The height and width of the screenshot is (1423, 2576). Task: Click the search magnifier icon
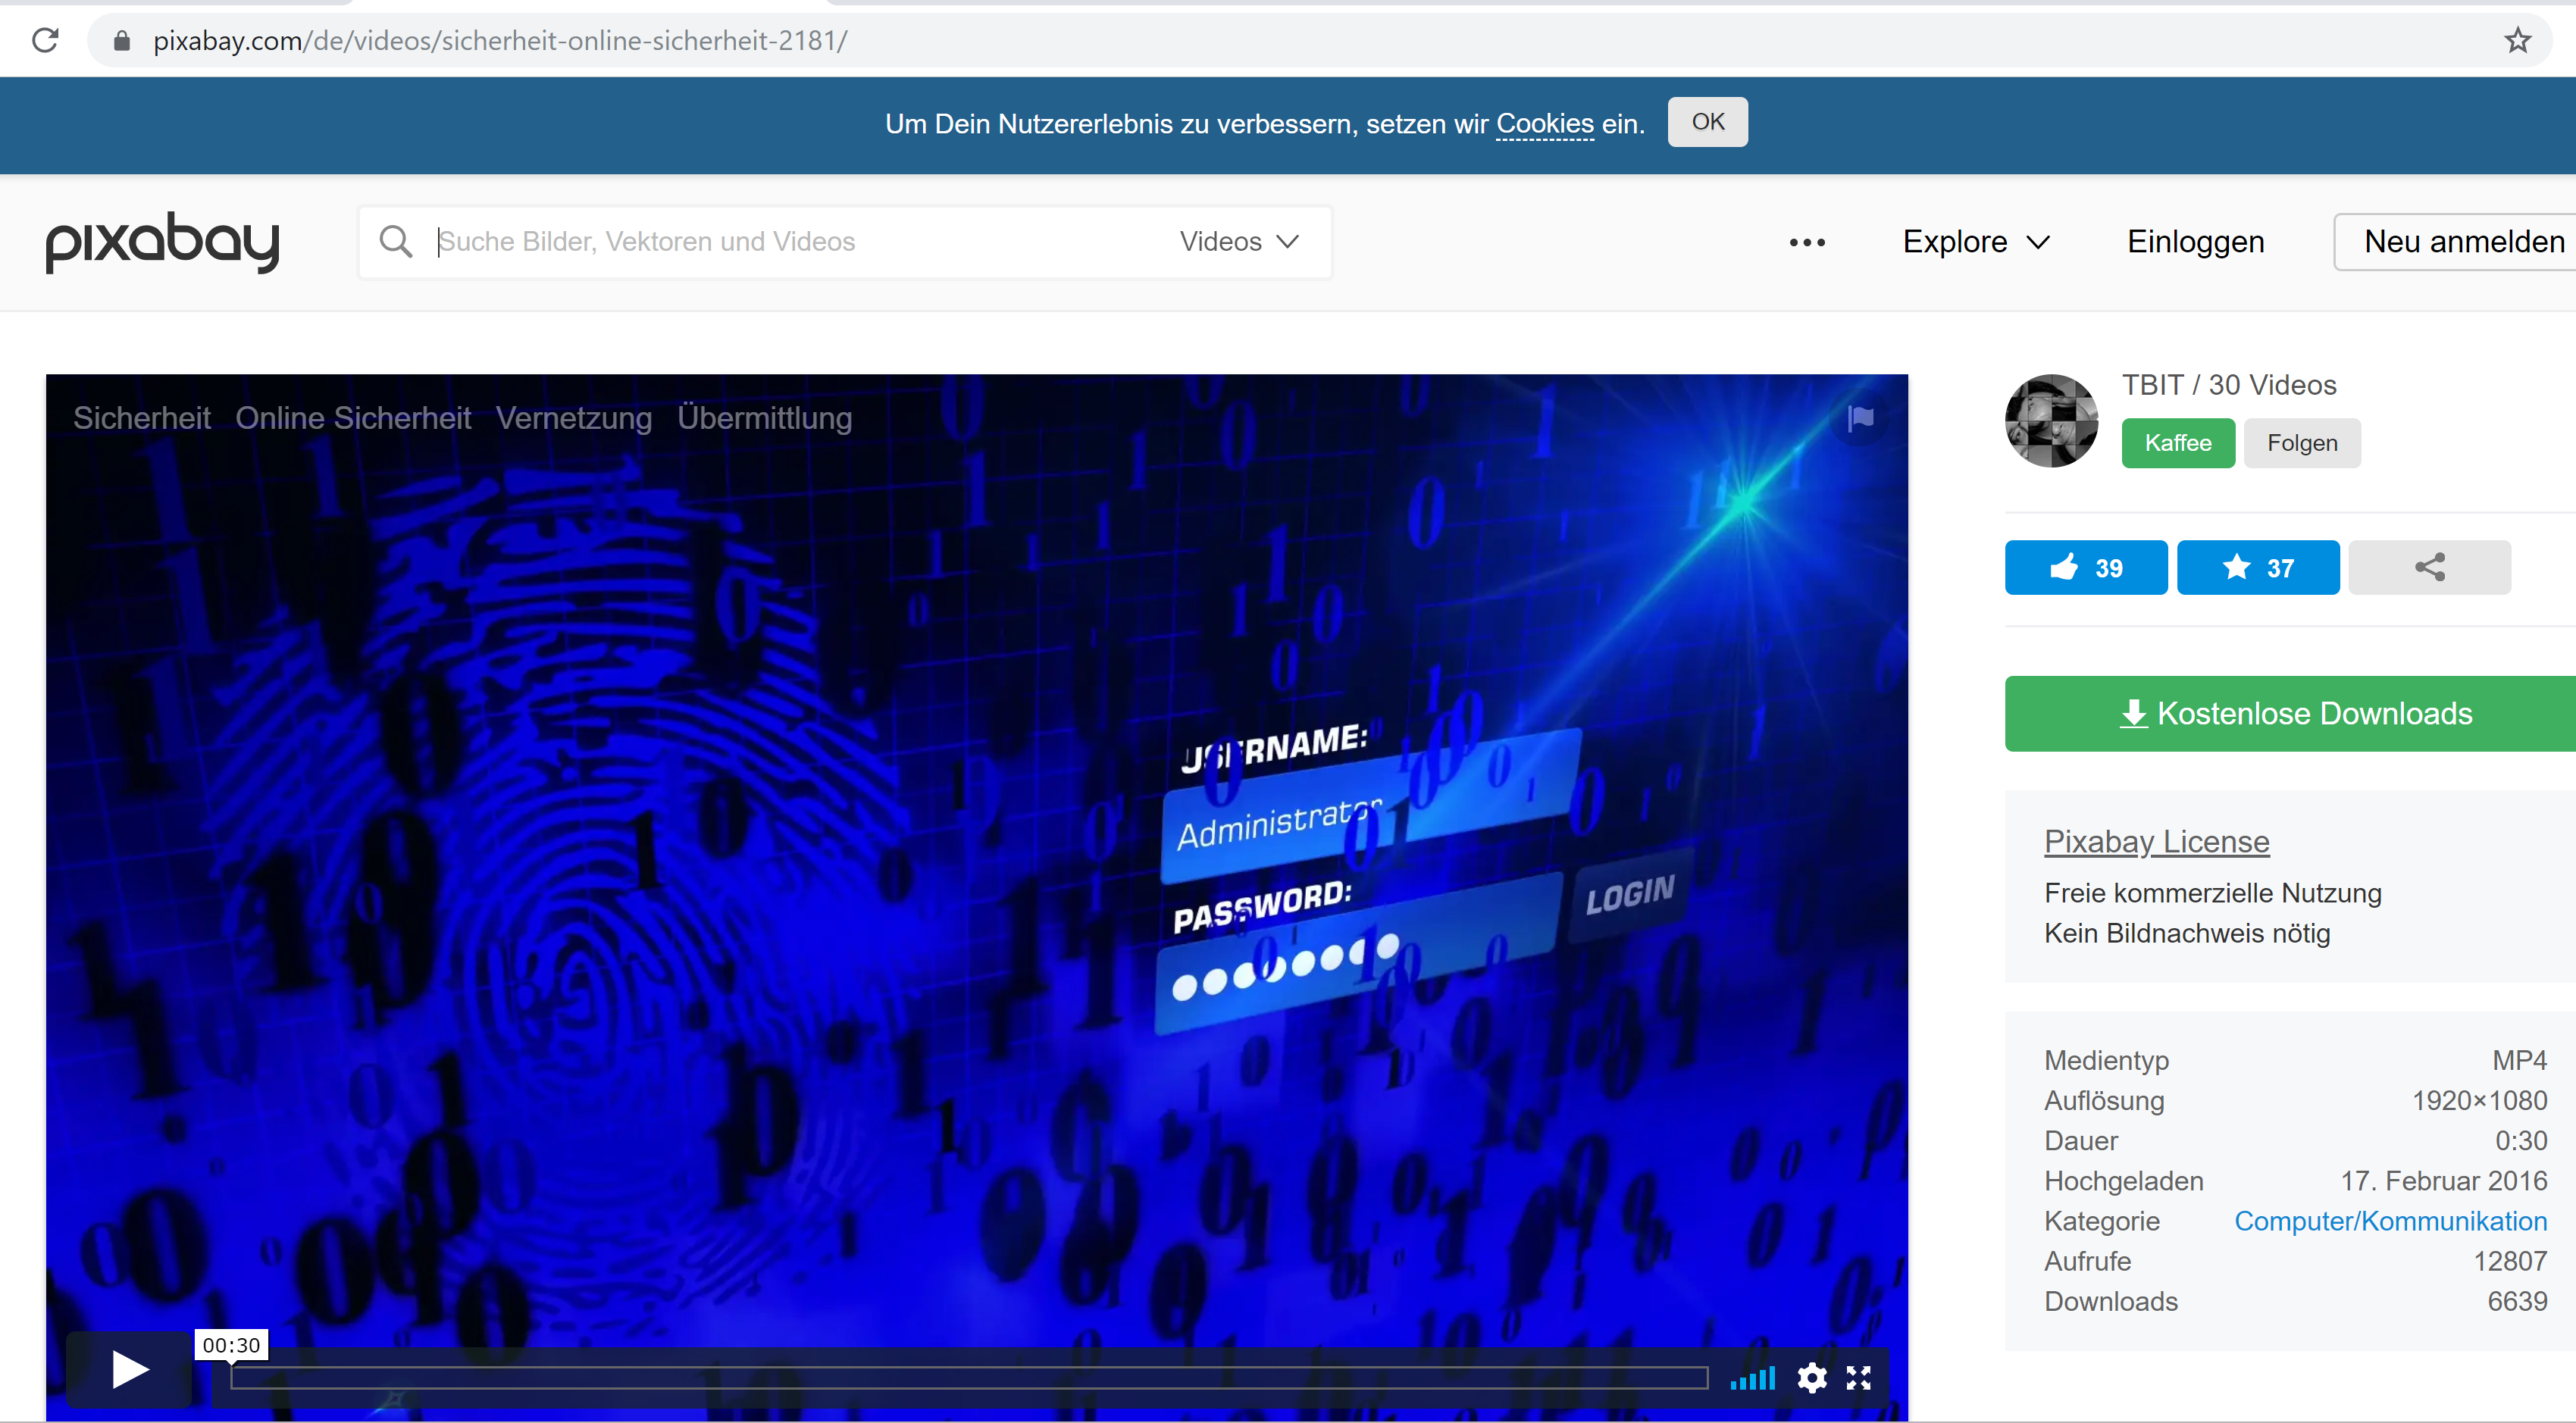(396, 241)
